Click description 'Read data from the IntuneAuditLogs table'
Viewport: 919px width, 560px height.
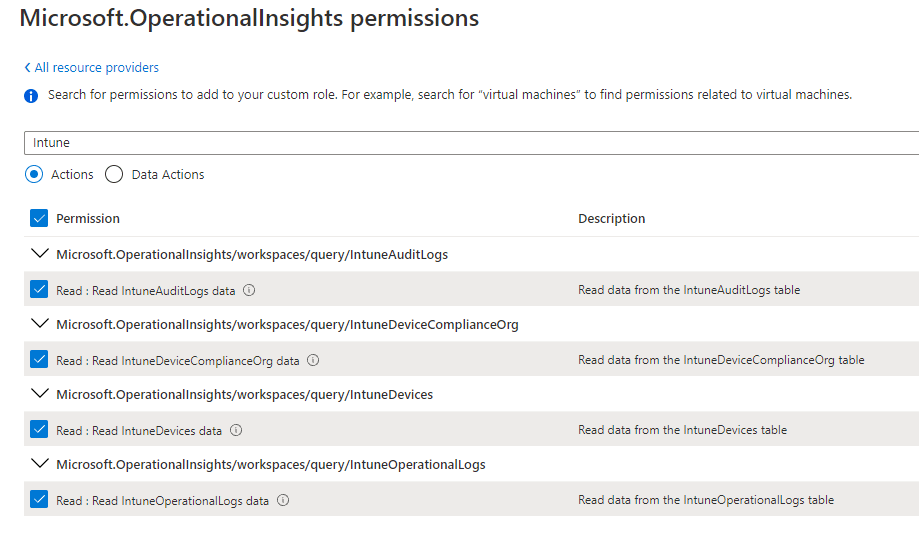click(x=689, y=290)
